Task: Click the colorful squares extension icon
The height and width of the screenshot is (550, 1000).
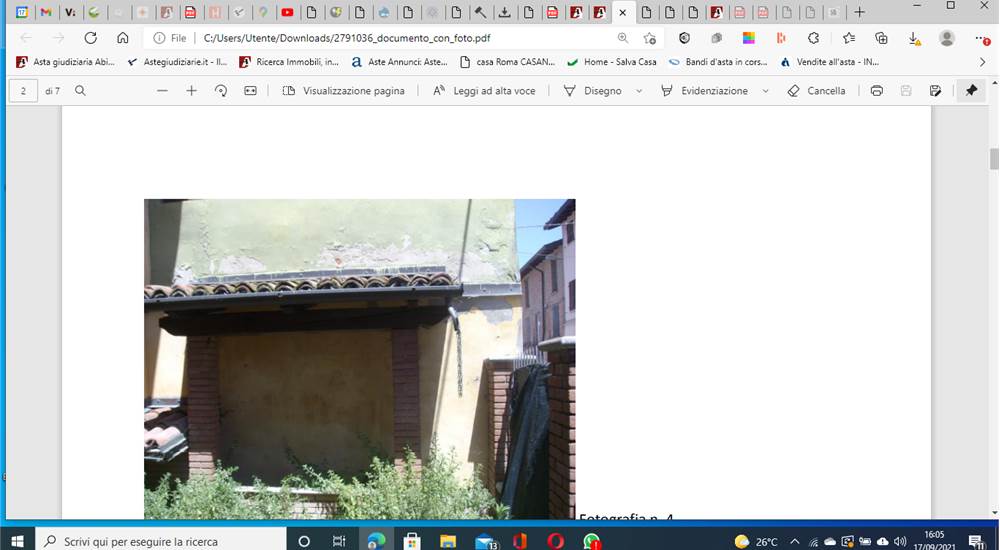Action: tap(749, 38)
